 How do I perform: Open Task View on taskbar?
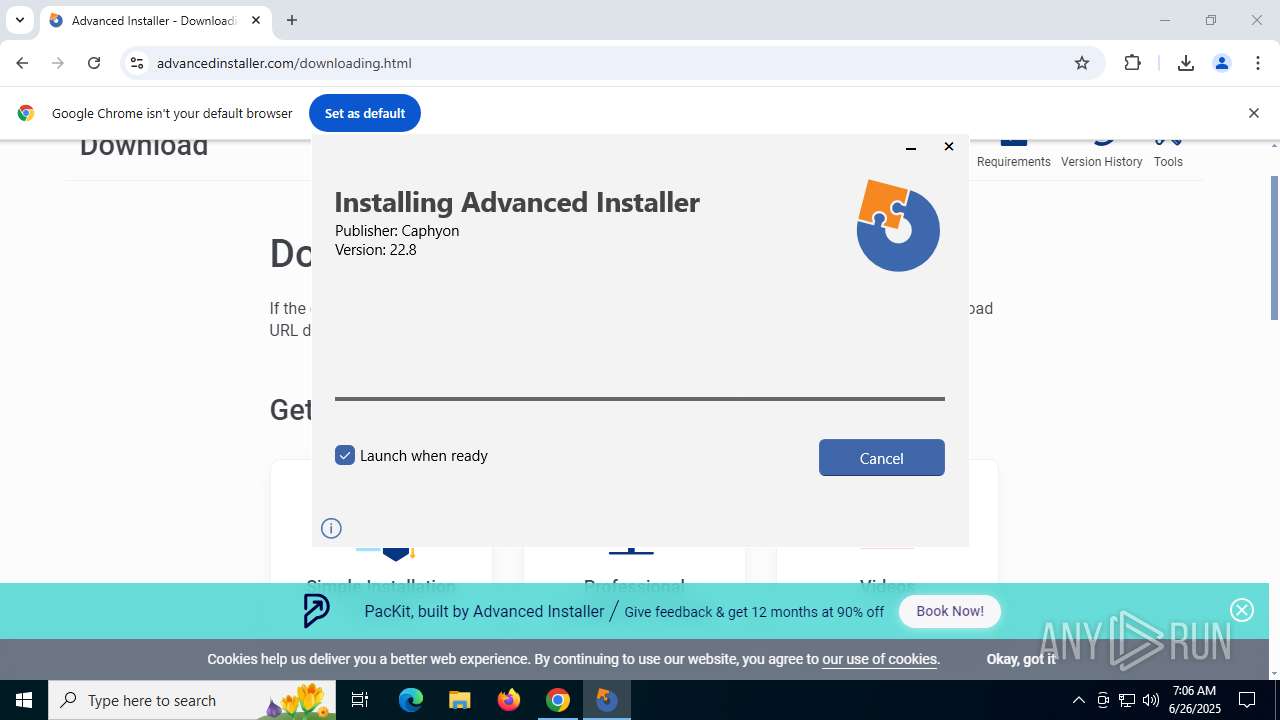tap(360, 700)
